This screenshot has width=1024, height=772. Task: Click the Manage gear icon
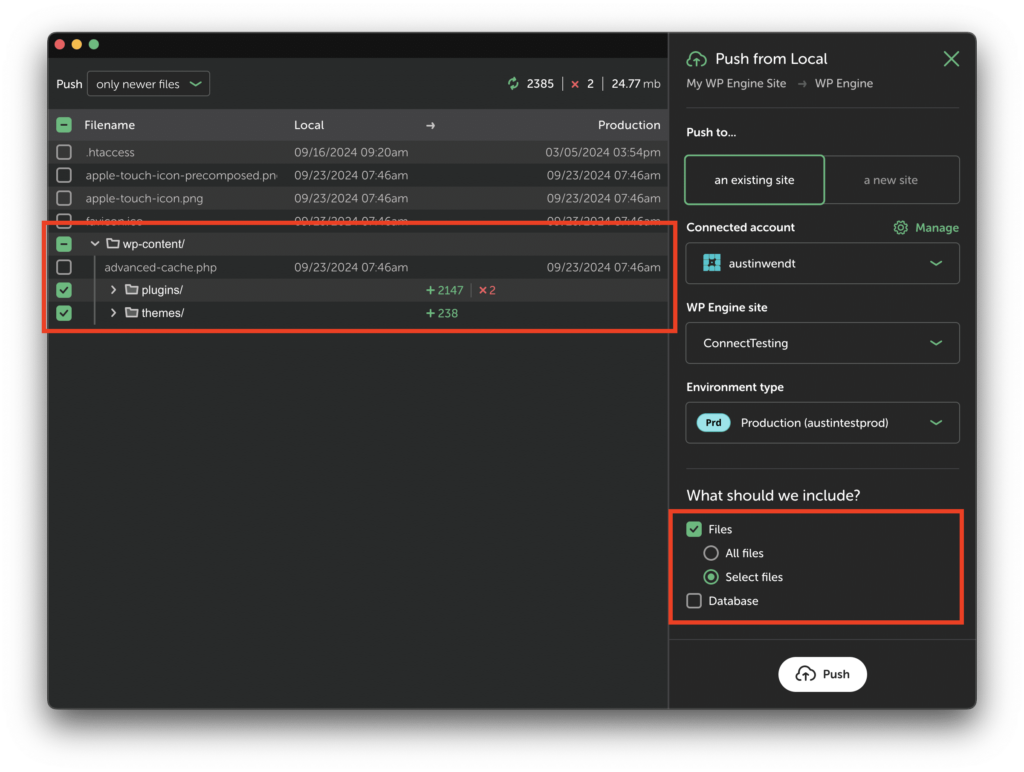pos(901,228)
